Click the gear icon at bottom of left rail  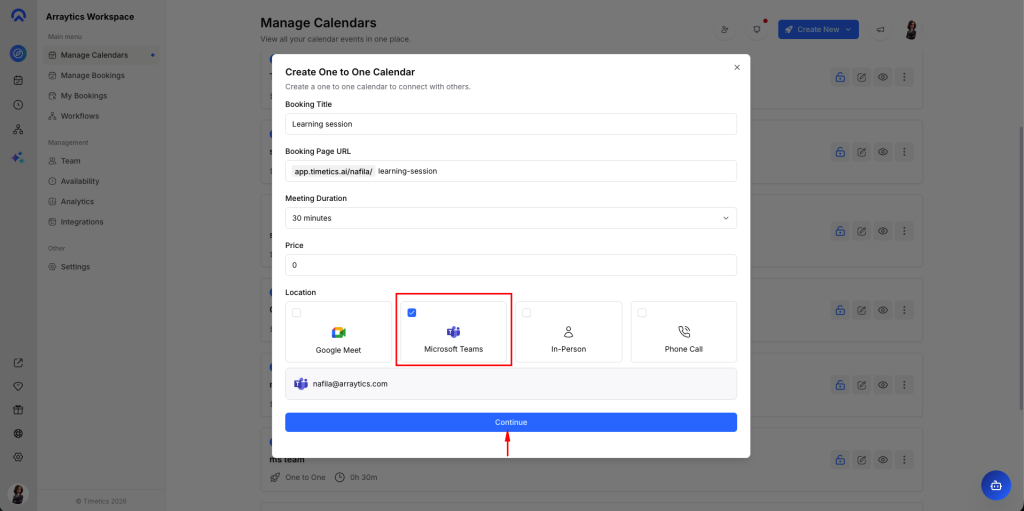(x=18, y=457)
